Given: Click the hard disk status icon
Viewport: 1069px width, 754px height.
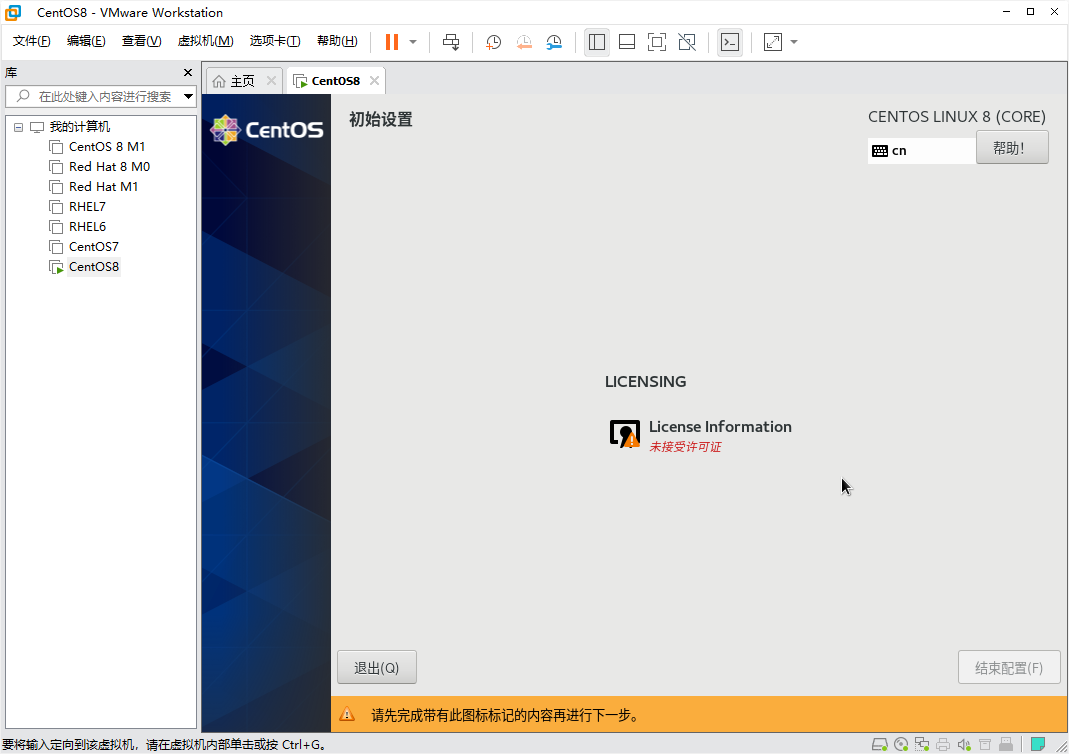Looking at the screenshot, I should 879,744.
